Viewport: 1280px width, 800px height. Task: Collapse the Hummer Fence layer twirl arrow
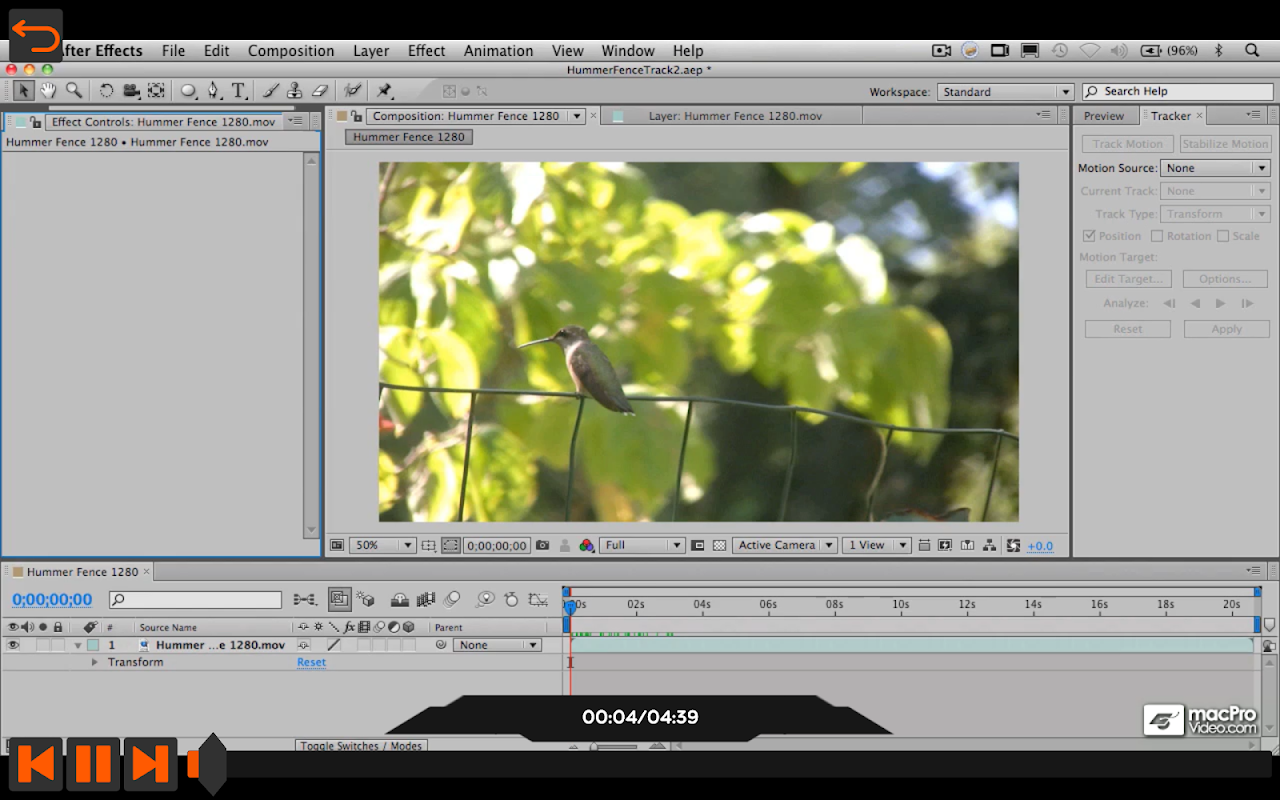pos(78,646)
